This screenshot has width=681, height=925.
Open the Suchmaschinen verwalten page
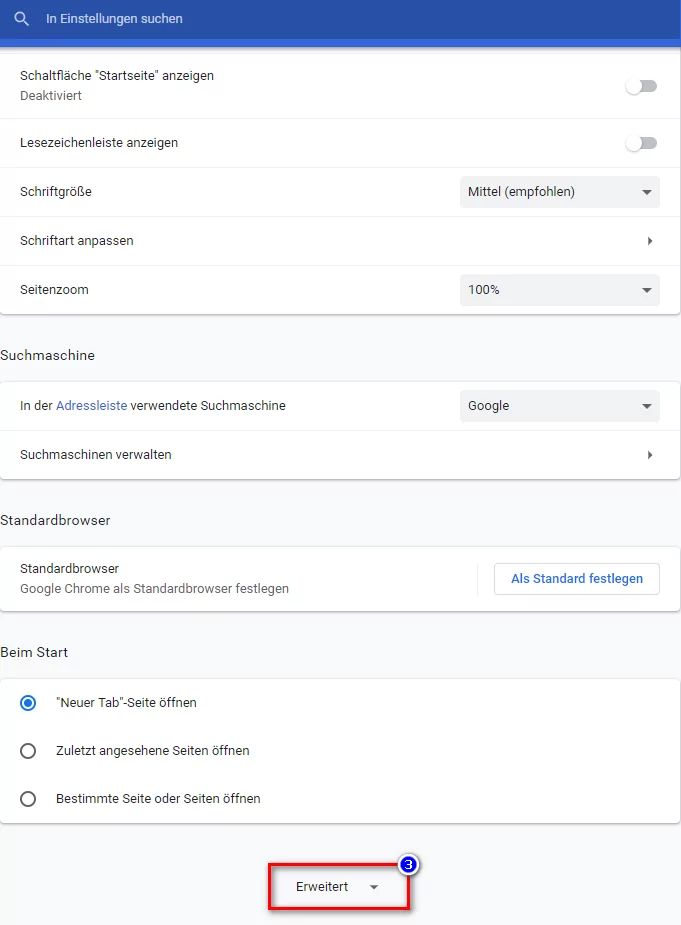pos(95,454)
